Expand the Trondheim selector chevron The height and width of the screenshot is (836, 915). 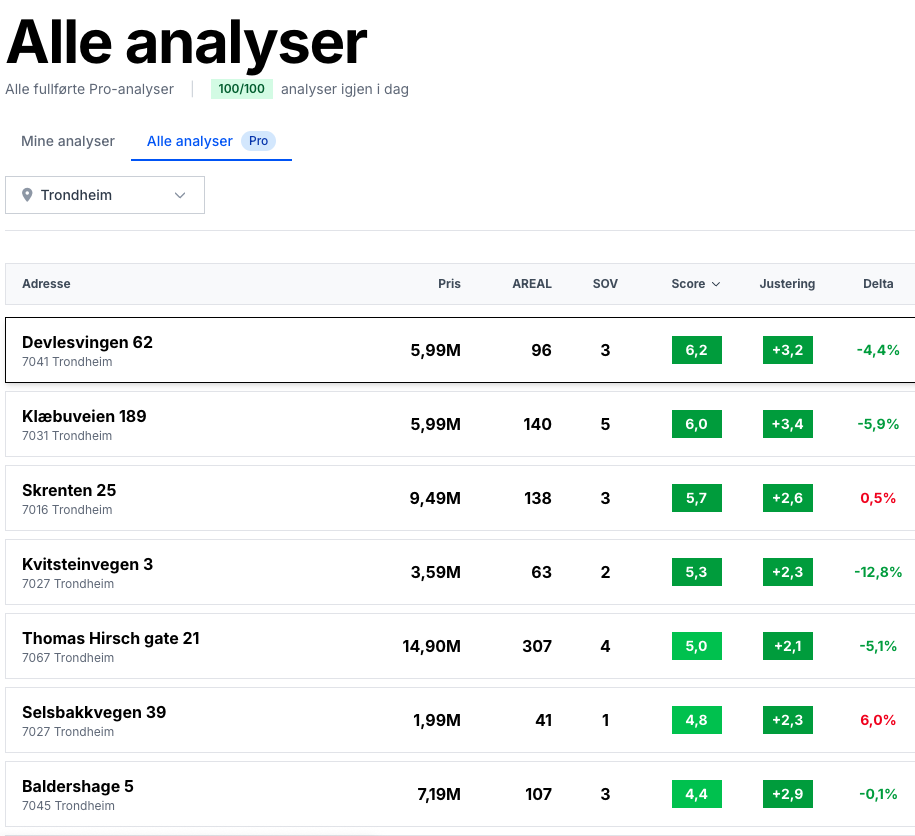(x=178, y=194)
